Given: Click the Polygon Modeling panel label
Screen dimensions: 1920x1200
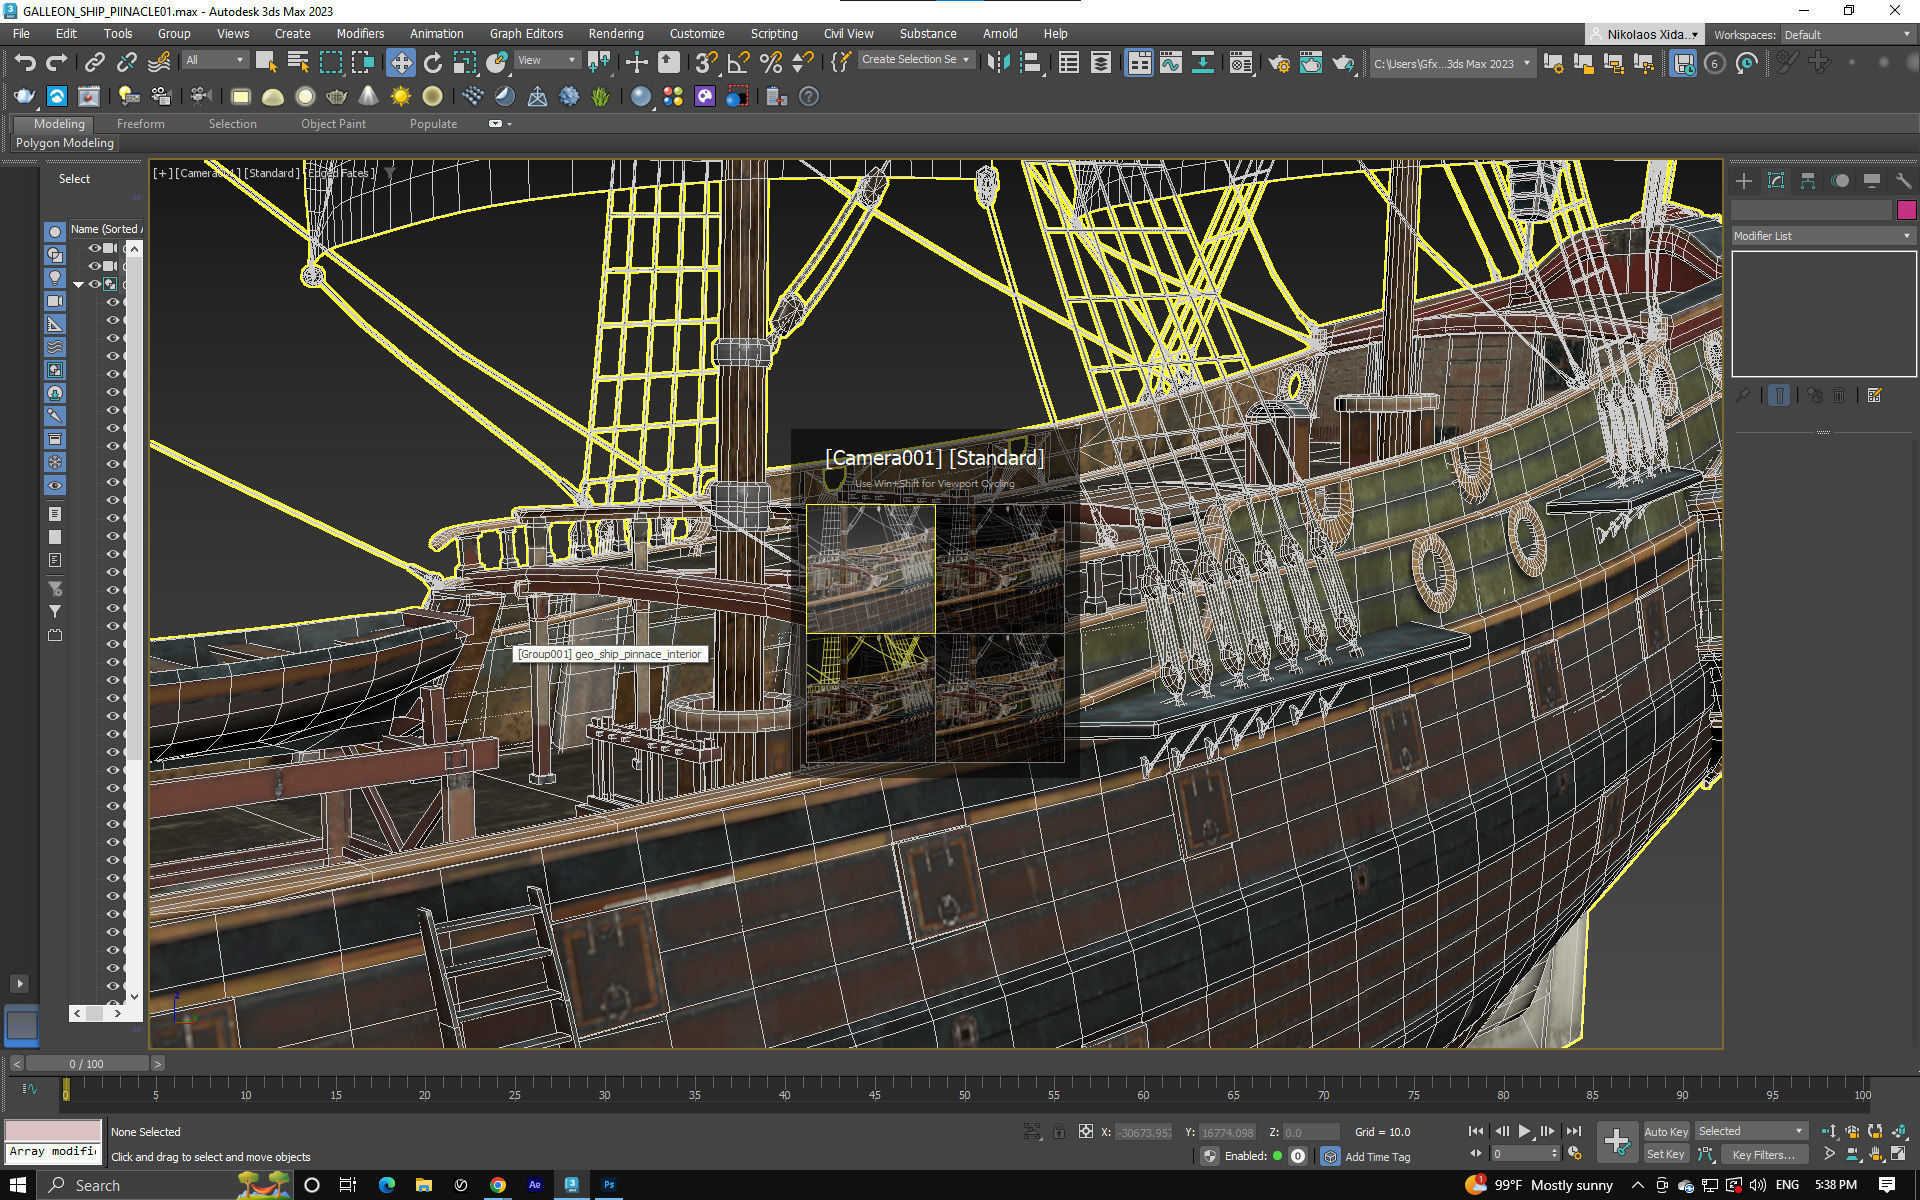Looking at the screenshot, I should click(x=65, y=143).
